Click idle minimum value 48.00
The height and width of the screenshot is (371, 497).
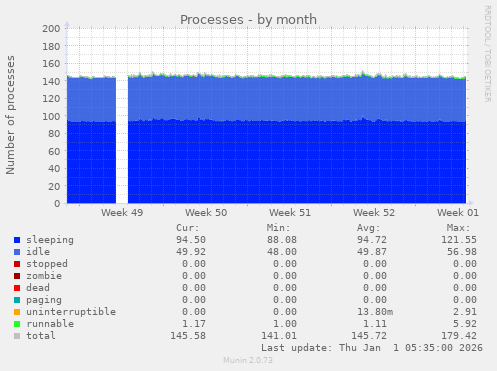[282, 252]
